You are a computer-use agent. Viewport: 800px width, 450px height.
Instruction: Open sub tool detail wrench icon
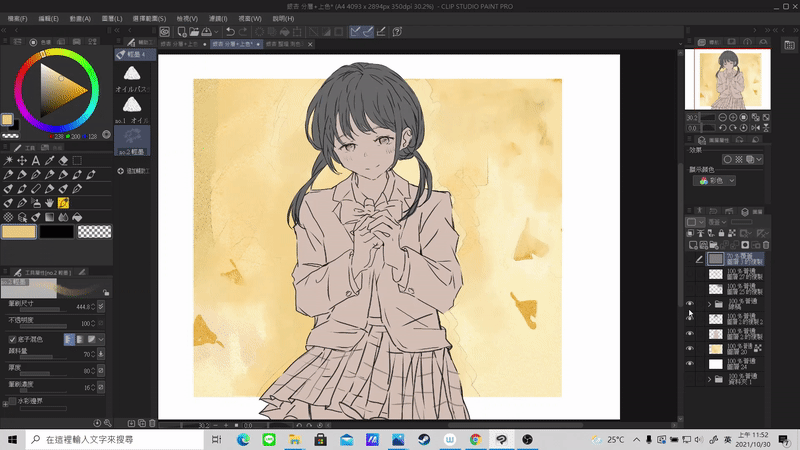tap(108, 423)
